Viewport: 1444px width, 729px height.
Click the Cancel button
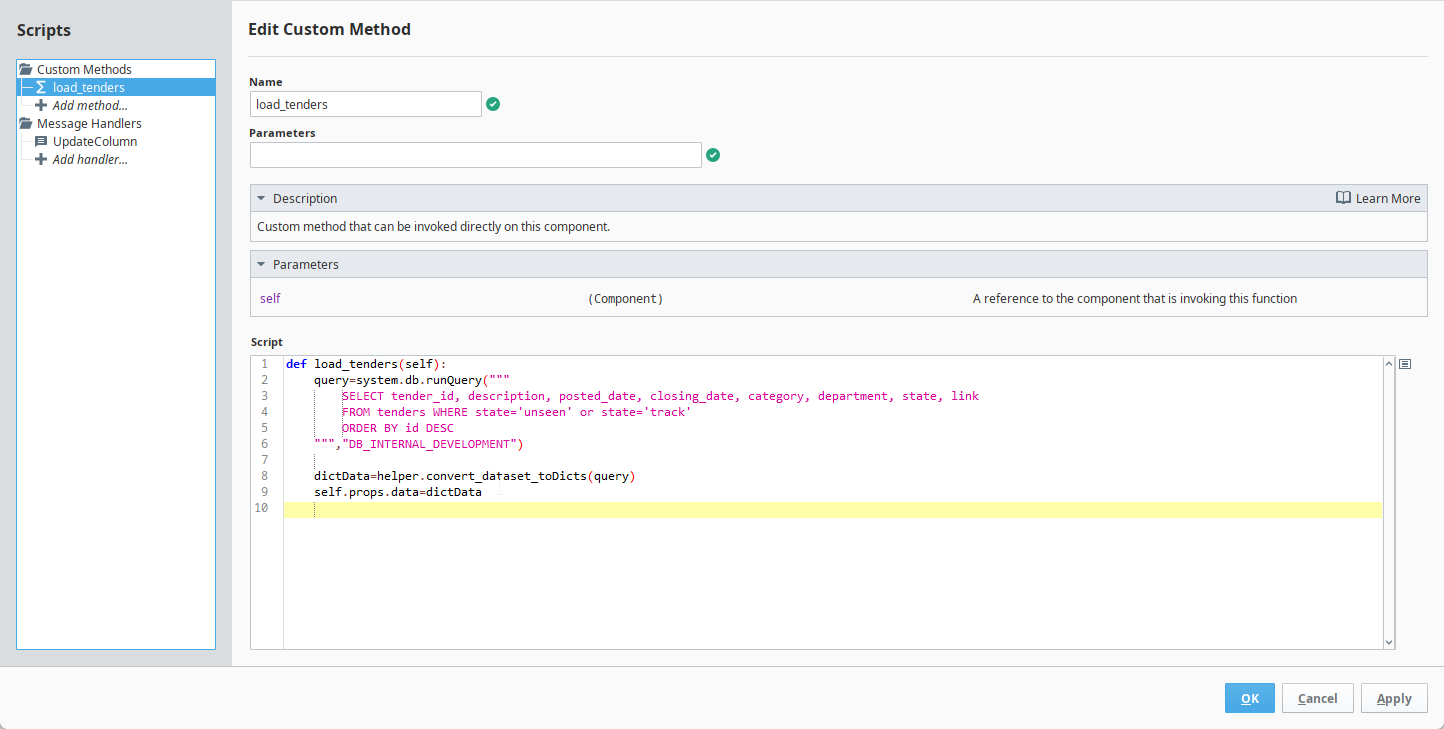(x=1317, y=698)
